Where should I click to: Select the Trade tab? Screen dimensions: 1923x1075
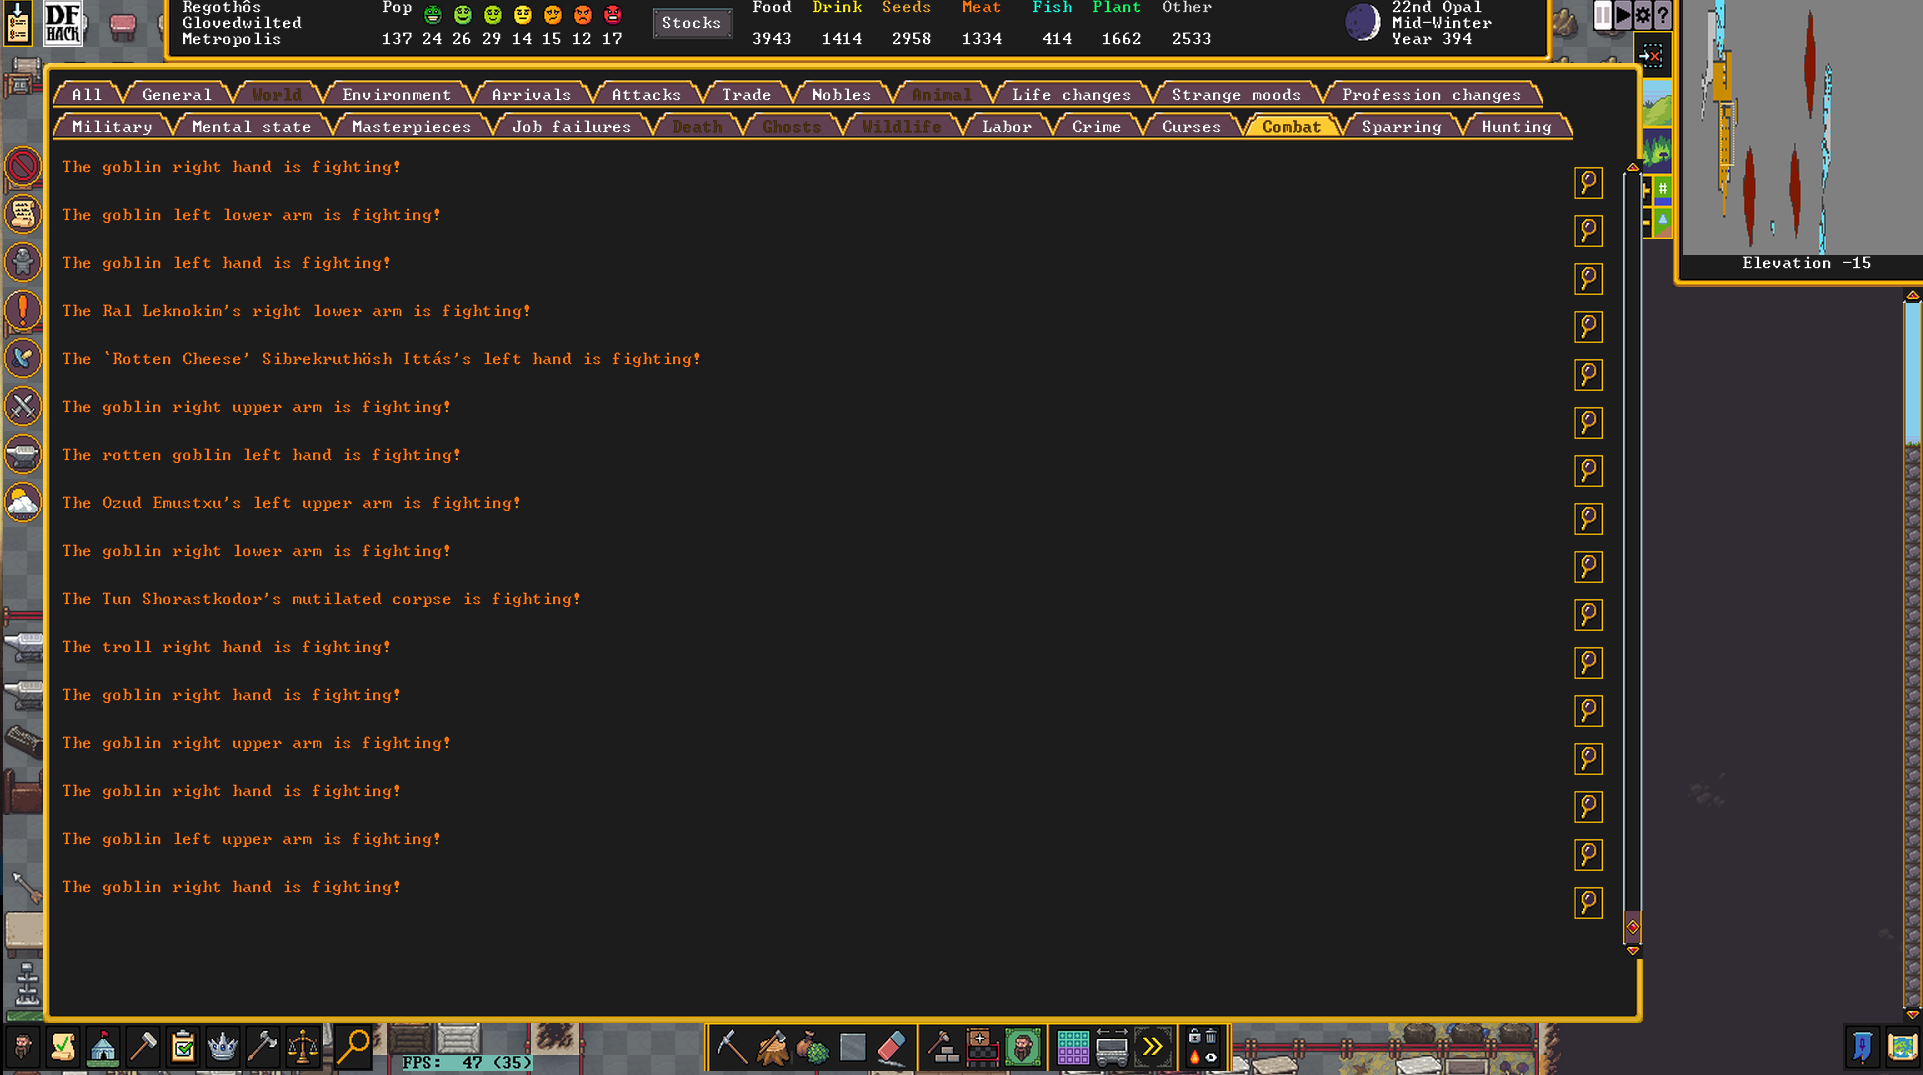pyautogui.click(x=746, y=94)
